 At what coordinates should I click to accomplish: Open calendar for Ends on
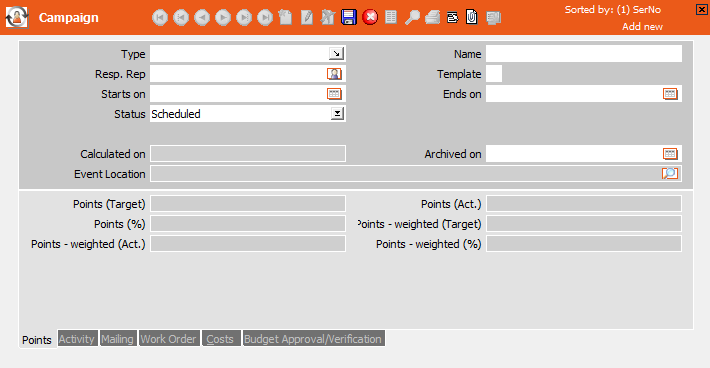[x=670, y=94]
